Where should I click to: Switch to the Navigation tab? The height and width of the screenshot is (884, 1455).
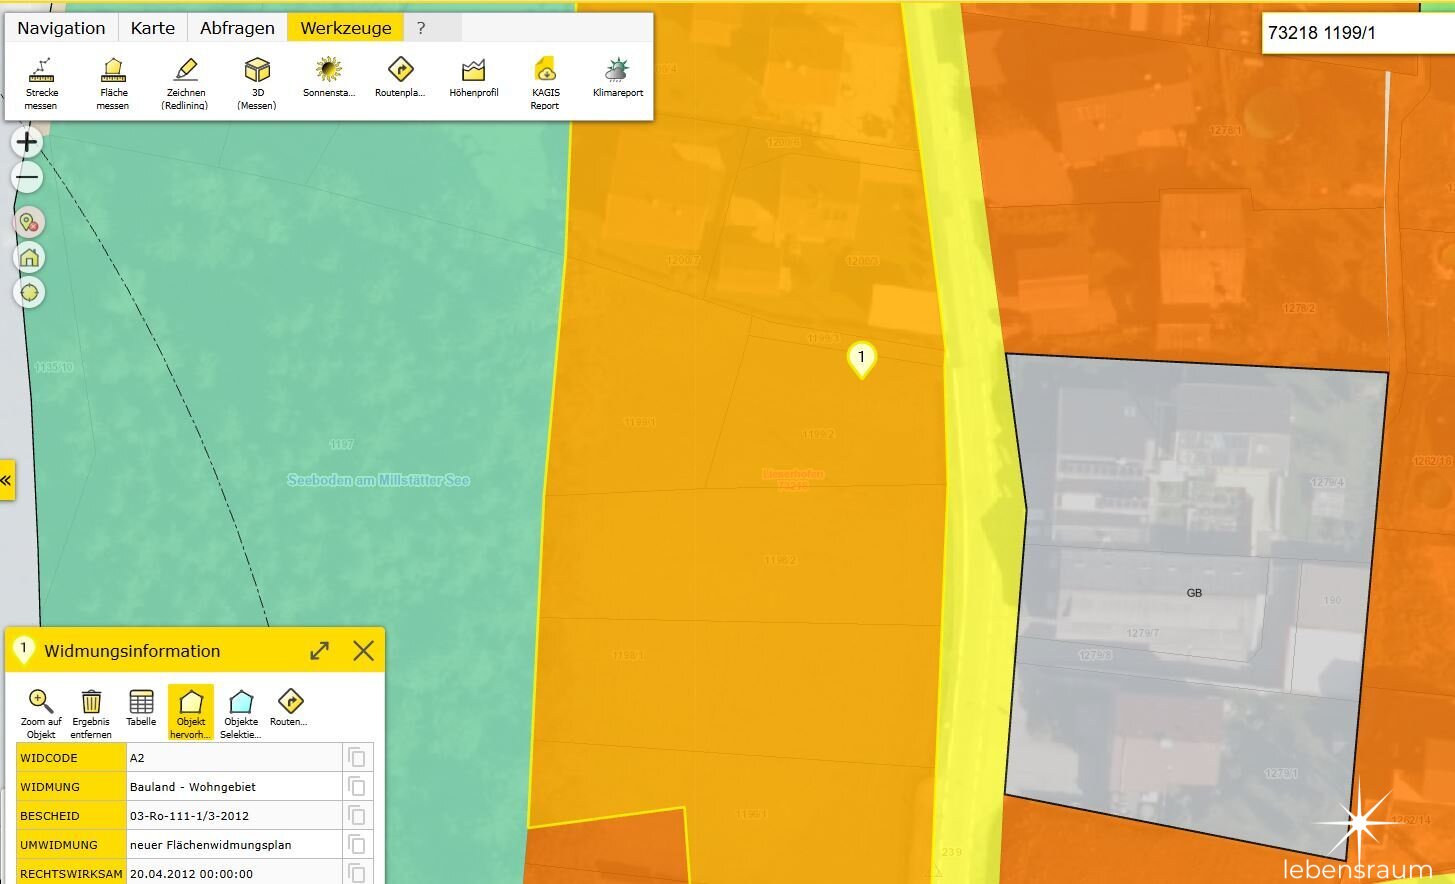pyautogui.click(x=61, y=28)
